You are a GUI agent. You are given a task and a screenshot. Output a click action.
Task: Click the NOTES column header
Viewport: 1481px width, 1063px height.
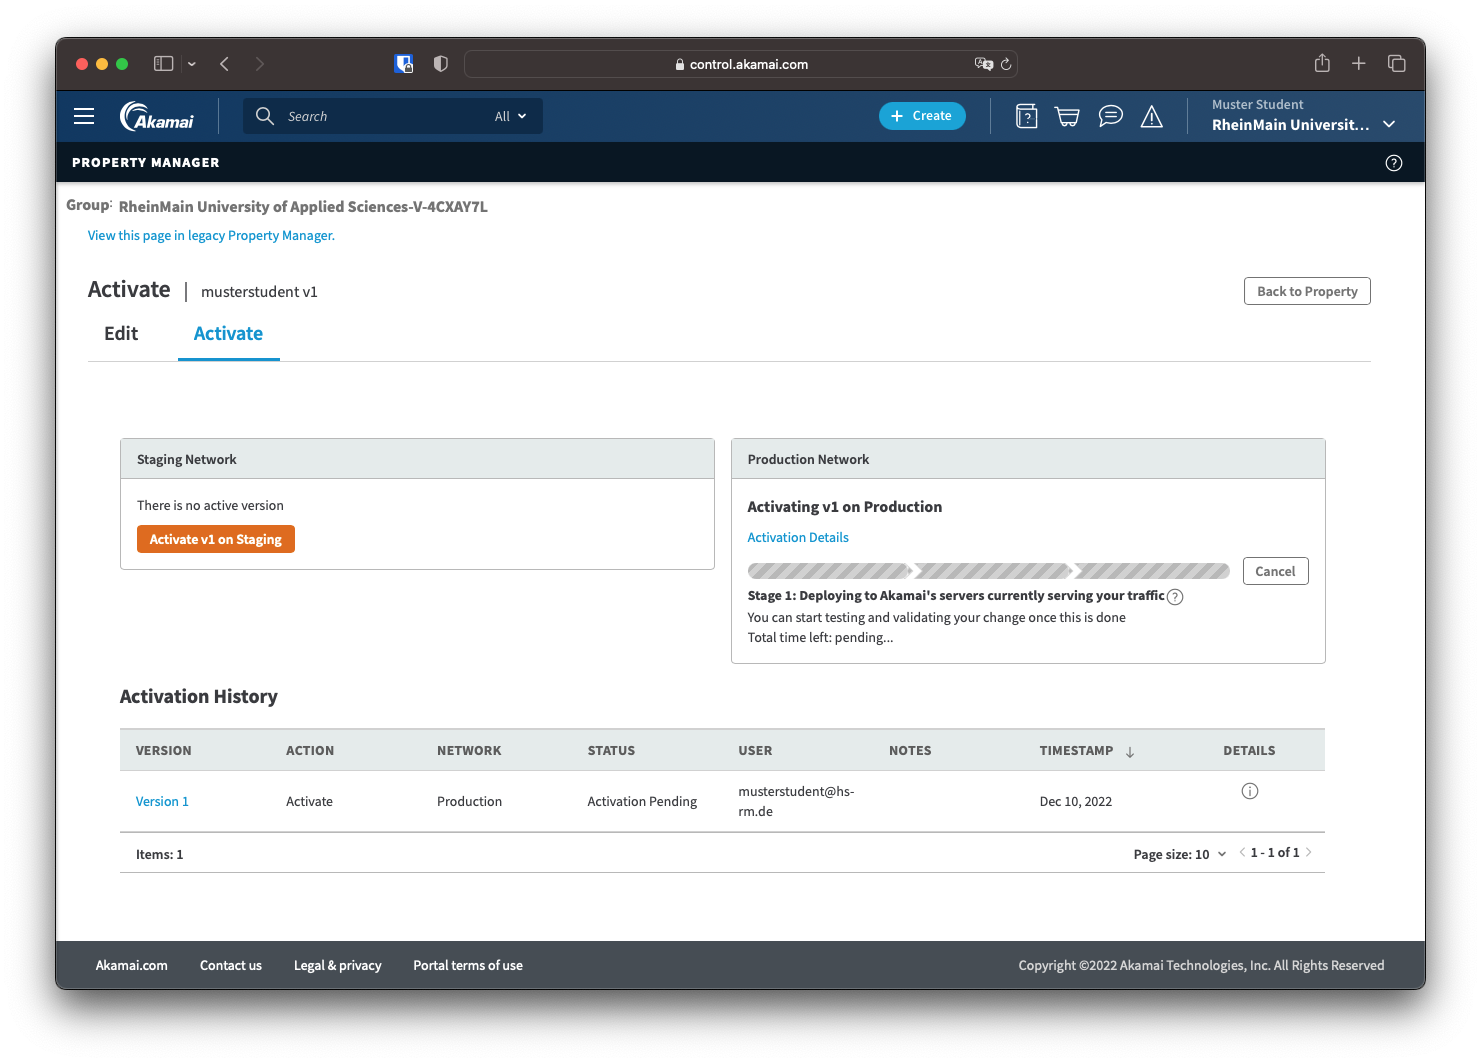coord(910,751)
